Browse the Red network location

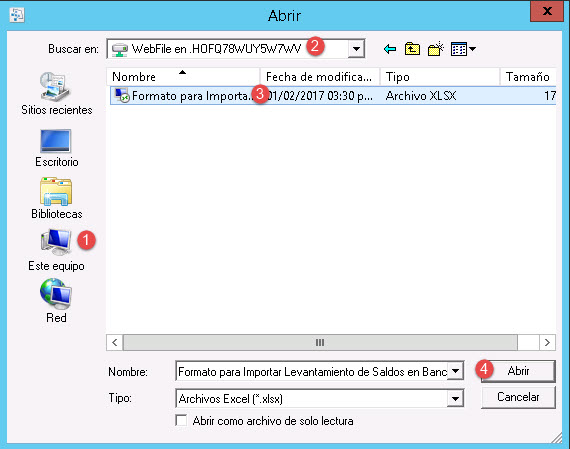56,301
